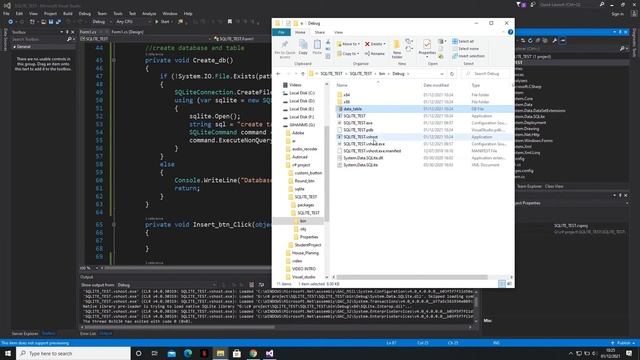
Task: Refresh the Explorer address bar
Action: tap(452, 74)
